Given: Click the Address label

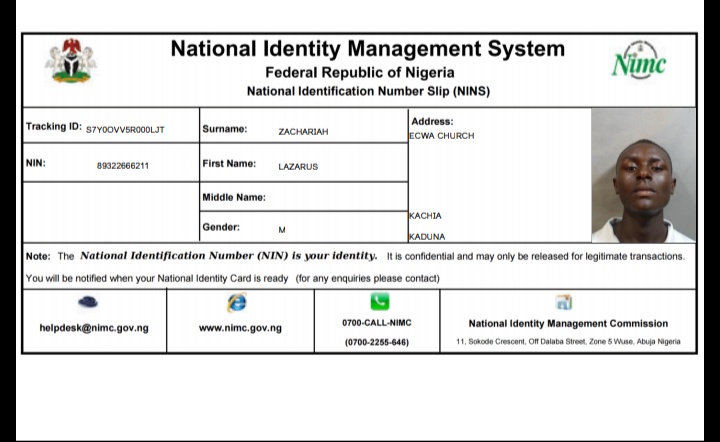Looking at the screenshot, I should point(432,121).
